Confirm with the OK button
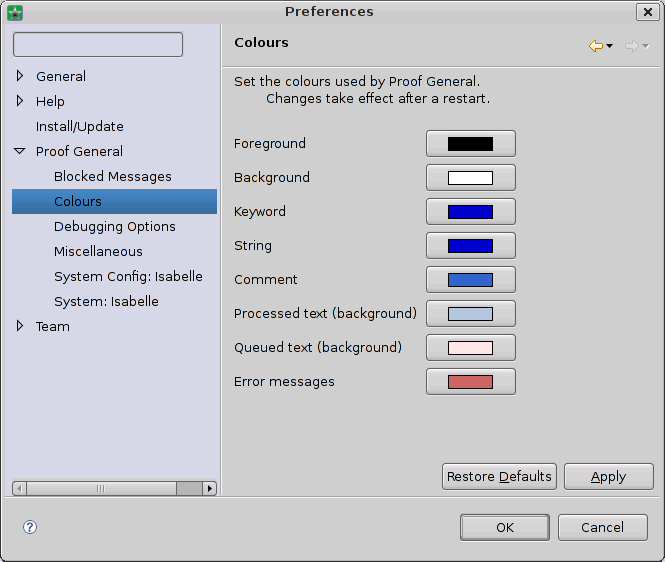The image size is (665, 562). pos(505,528)
